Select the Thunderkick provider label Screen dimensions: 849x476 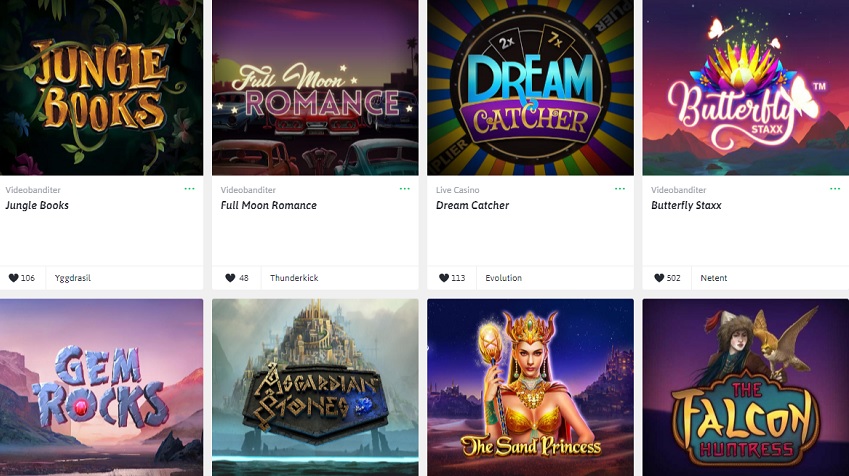click(x=294, y=278)
